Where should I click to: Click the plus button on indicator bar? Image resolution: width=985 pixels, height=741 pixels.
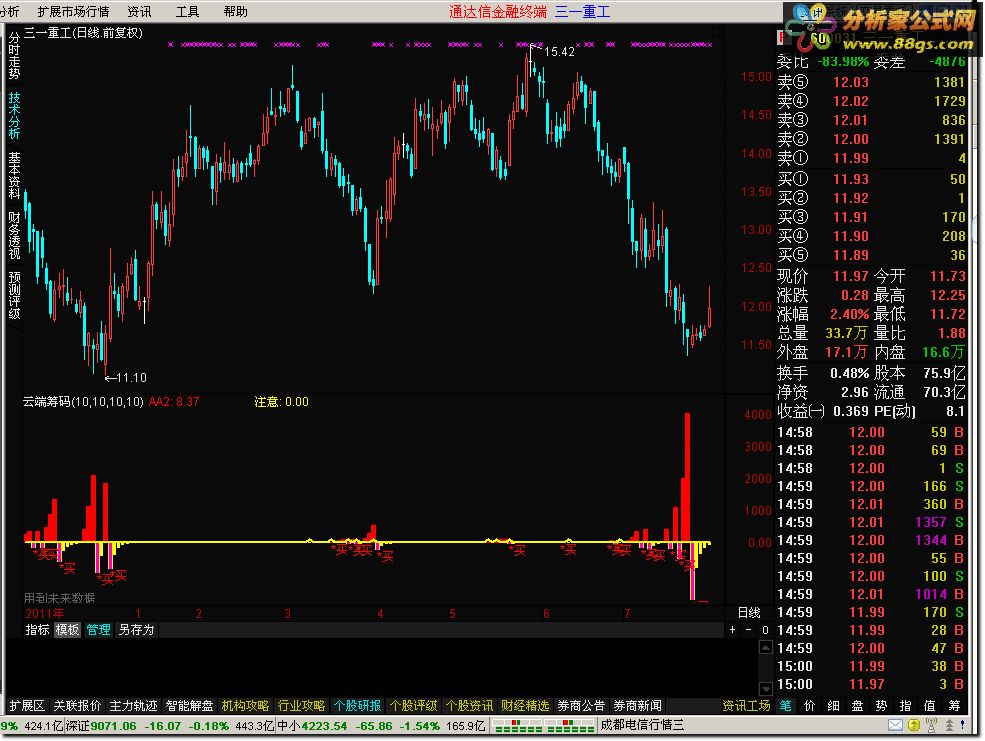732,630
